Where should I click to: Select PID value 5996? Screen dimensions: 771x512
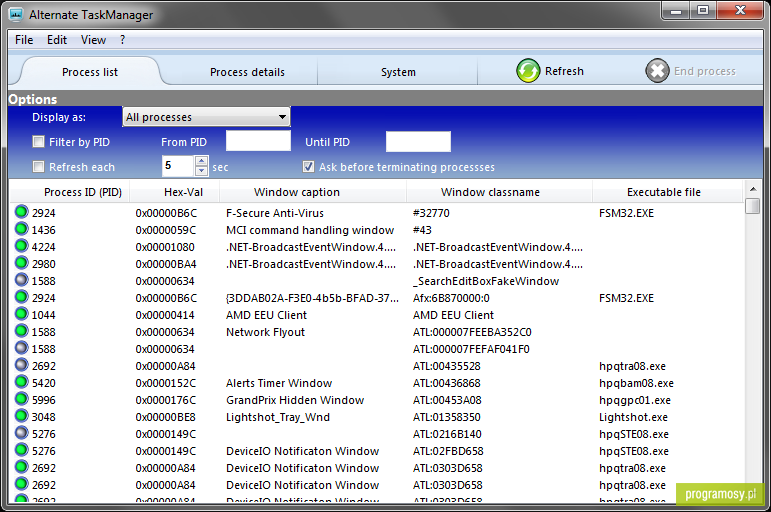click(44, 400)
